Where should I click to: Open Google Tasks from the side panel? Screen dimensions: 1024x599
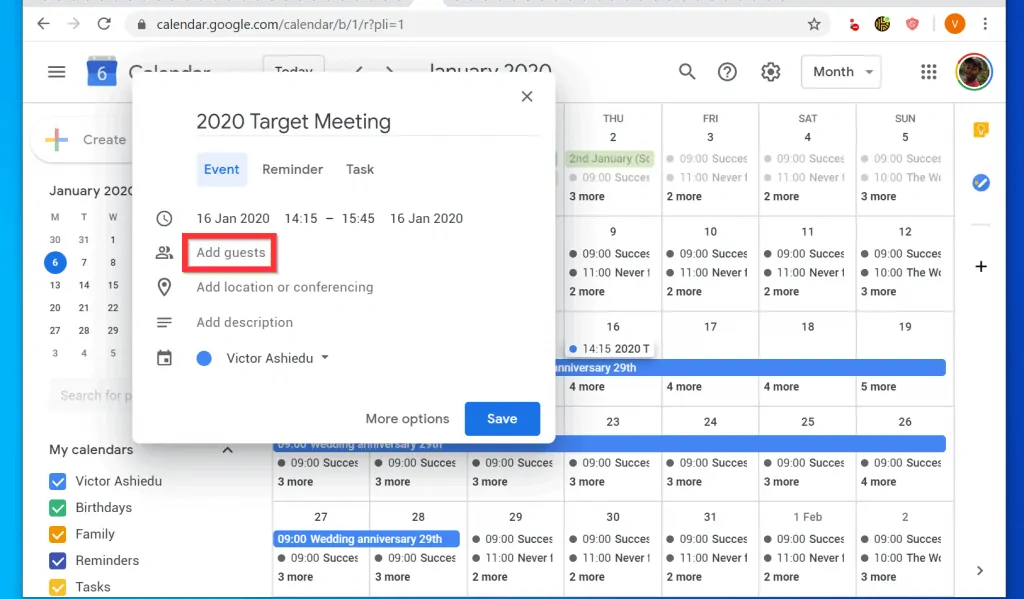click(980, 182)
